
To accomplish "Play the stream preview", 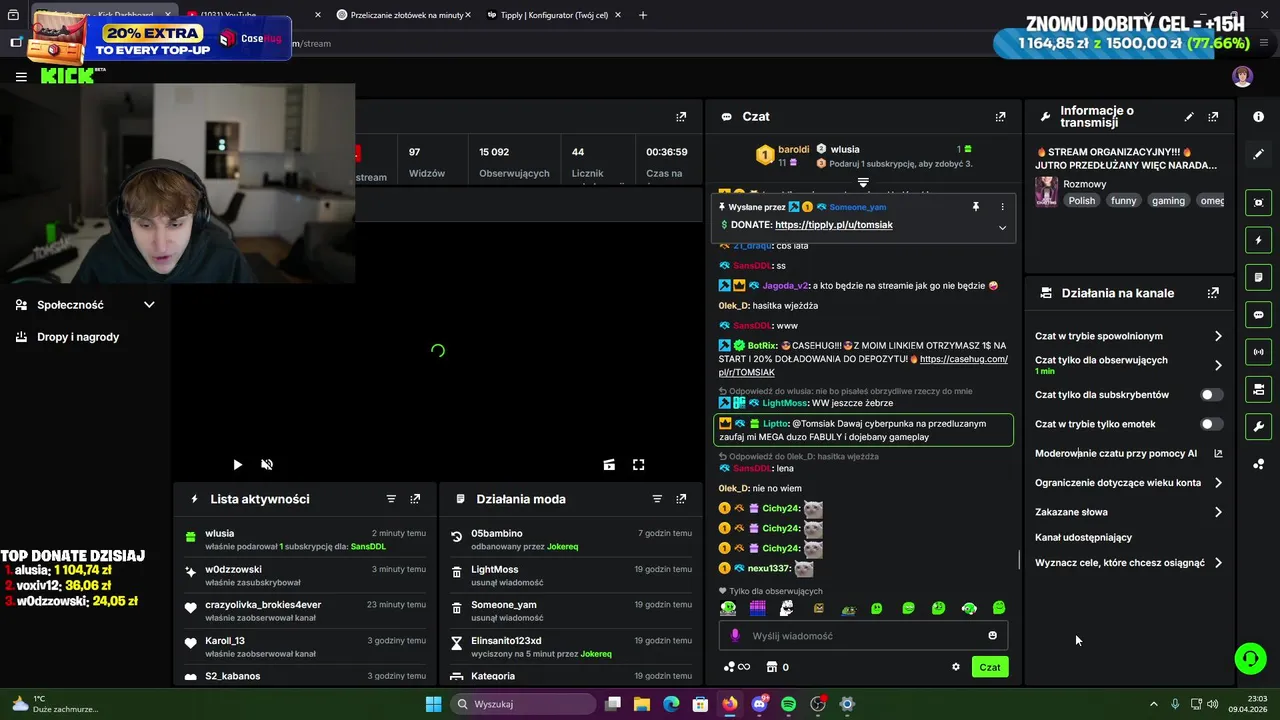I will coord(237,465).
